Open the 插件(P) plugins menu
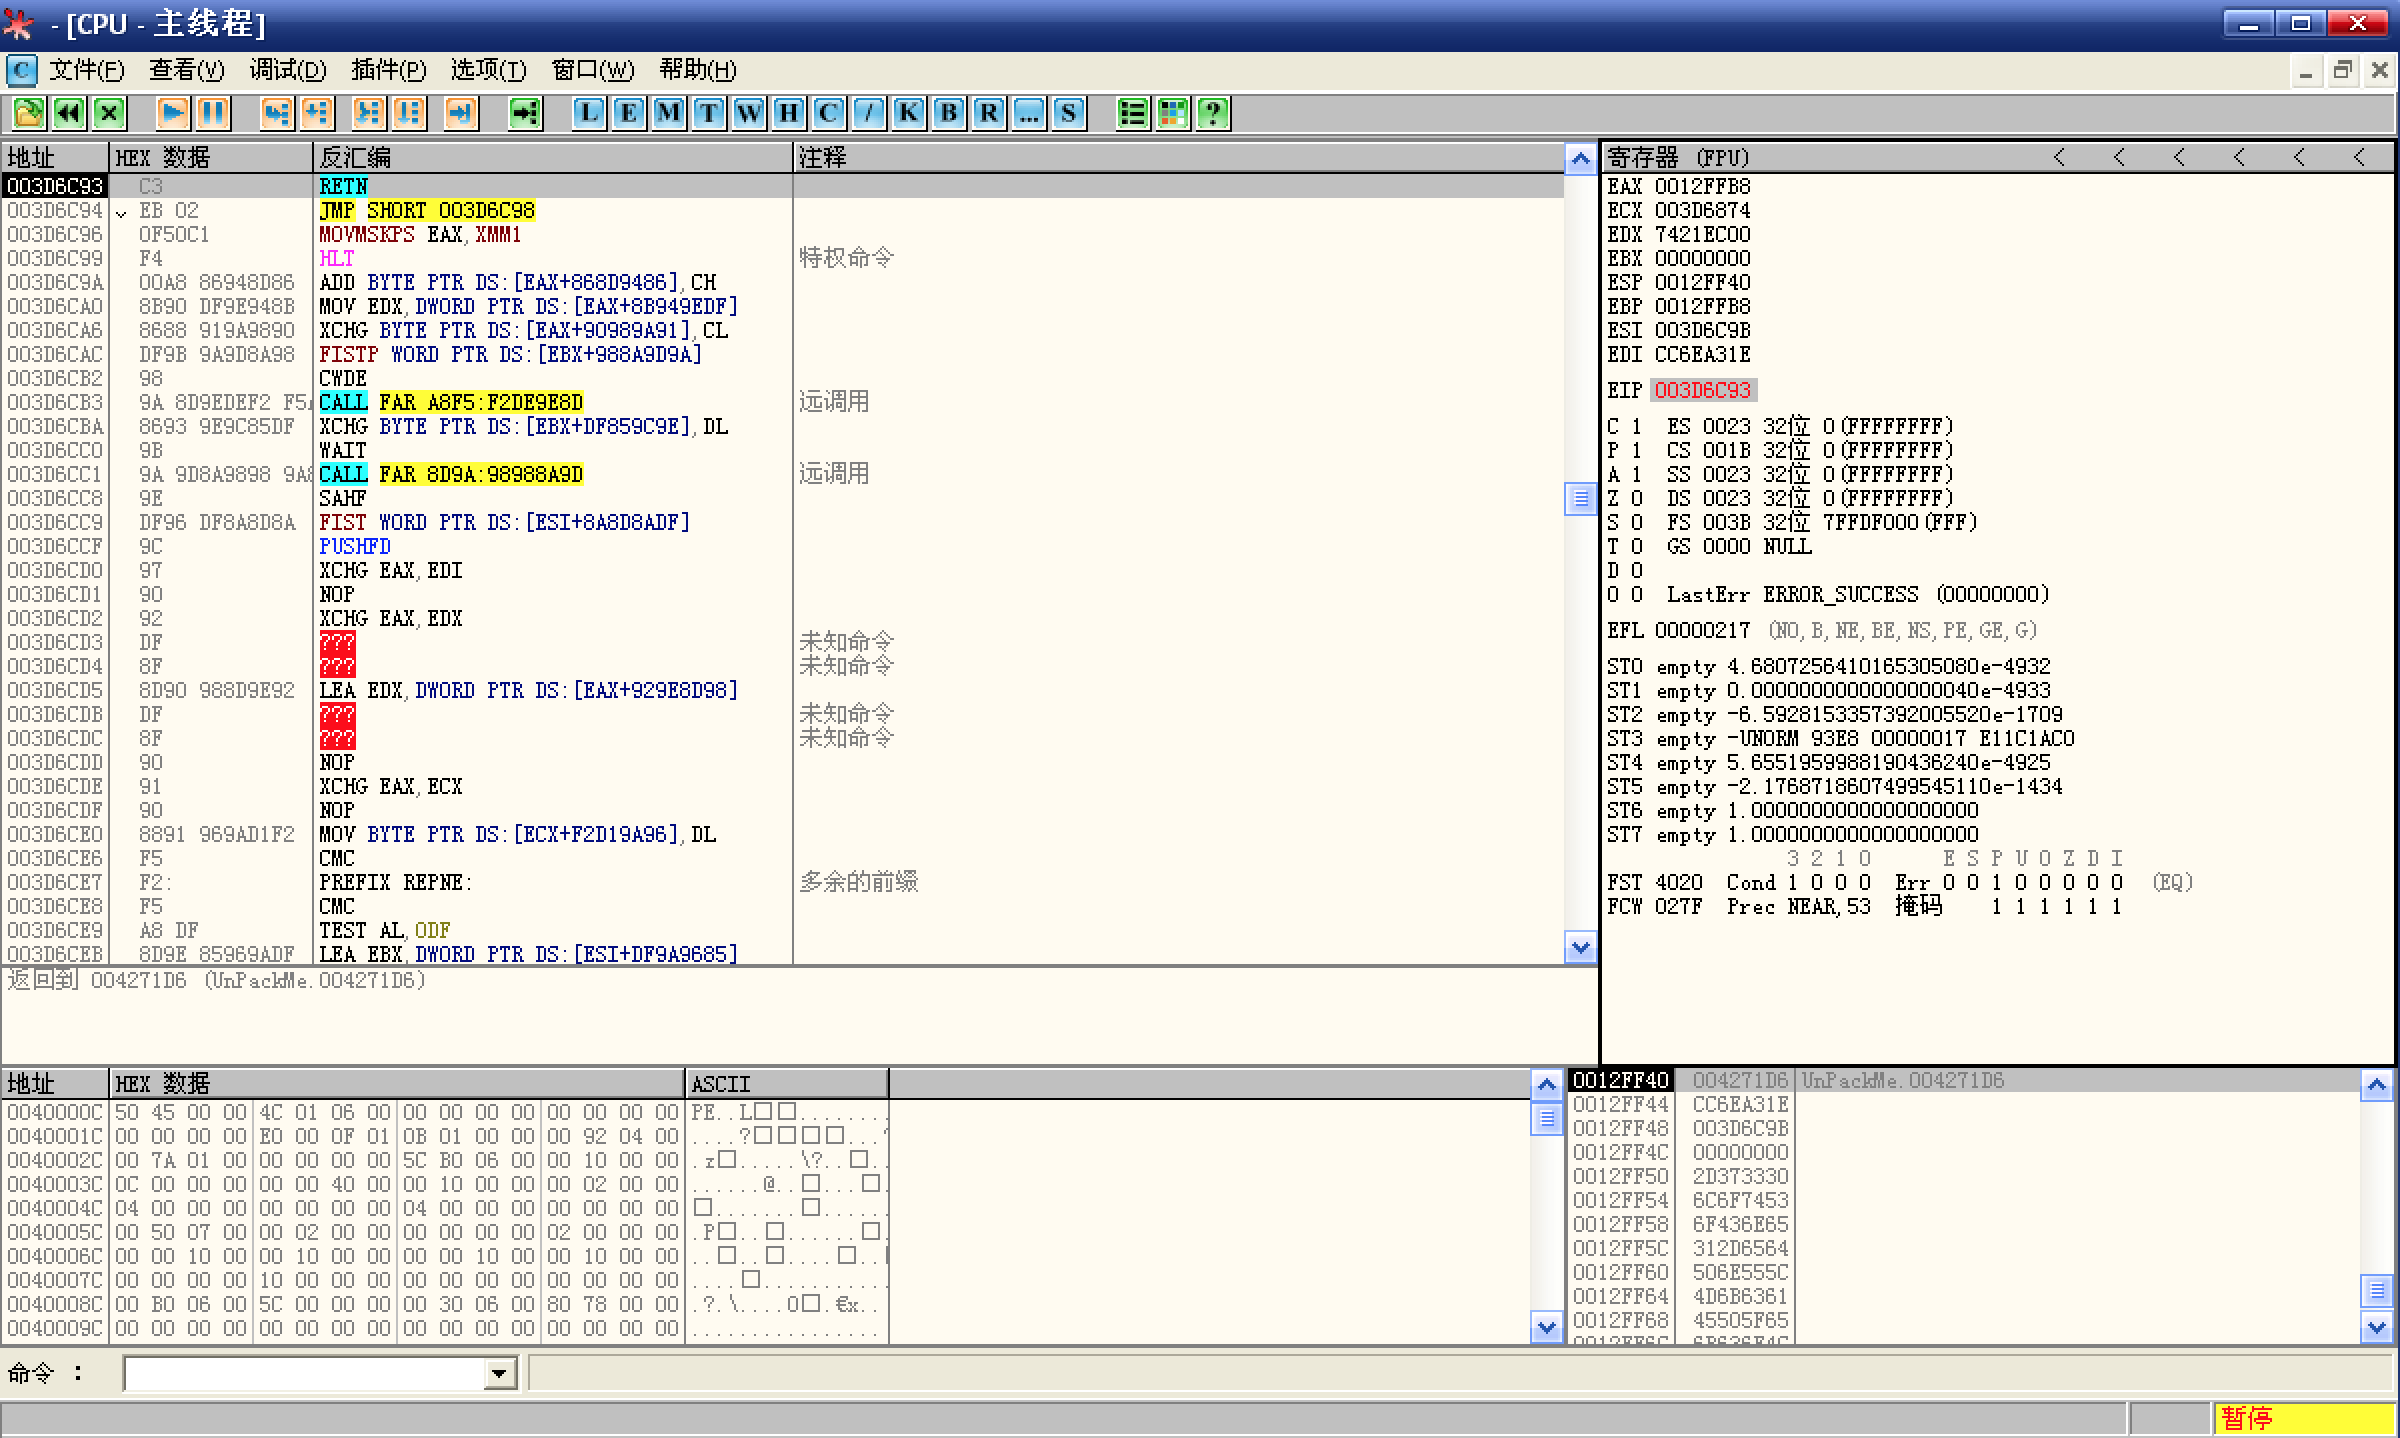 tap(388, 70)
